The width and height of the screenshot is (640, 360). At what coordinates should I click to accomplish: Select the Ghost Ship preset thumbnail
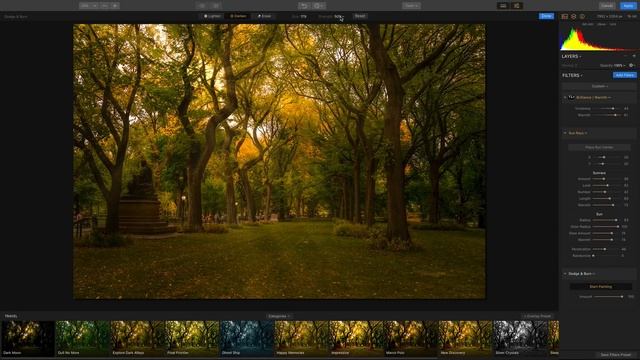tap(247, 338)
